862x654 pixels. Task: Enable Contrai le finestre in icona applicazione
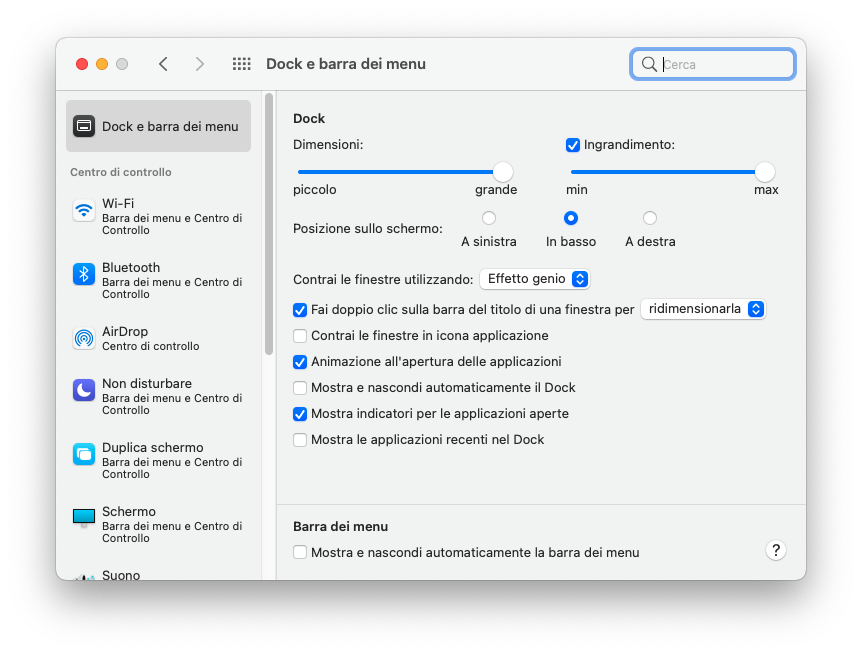[x=300, y=336]
